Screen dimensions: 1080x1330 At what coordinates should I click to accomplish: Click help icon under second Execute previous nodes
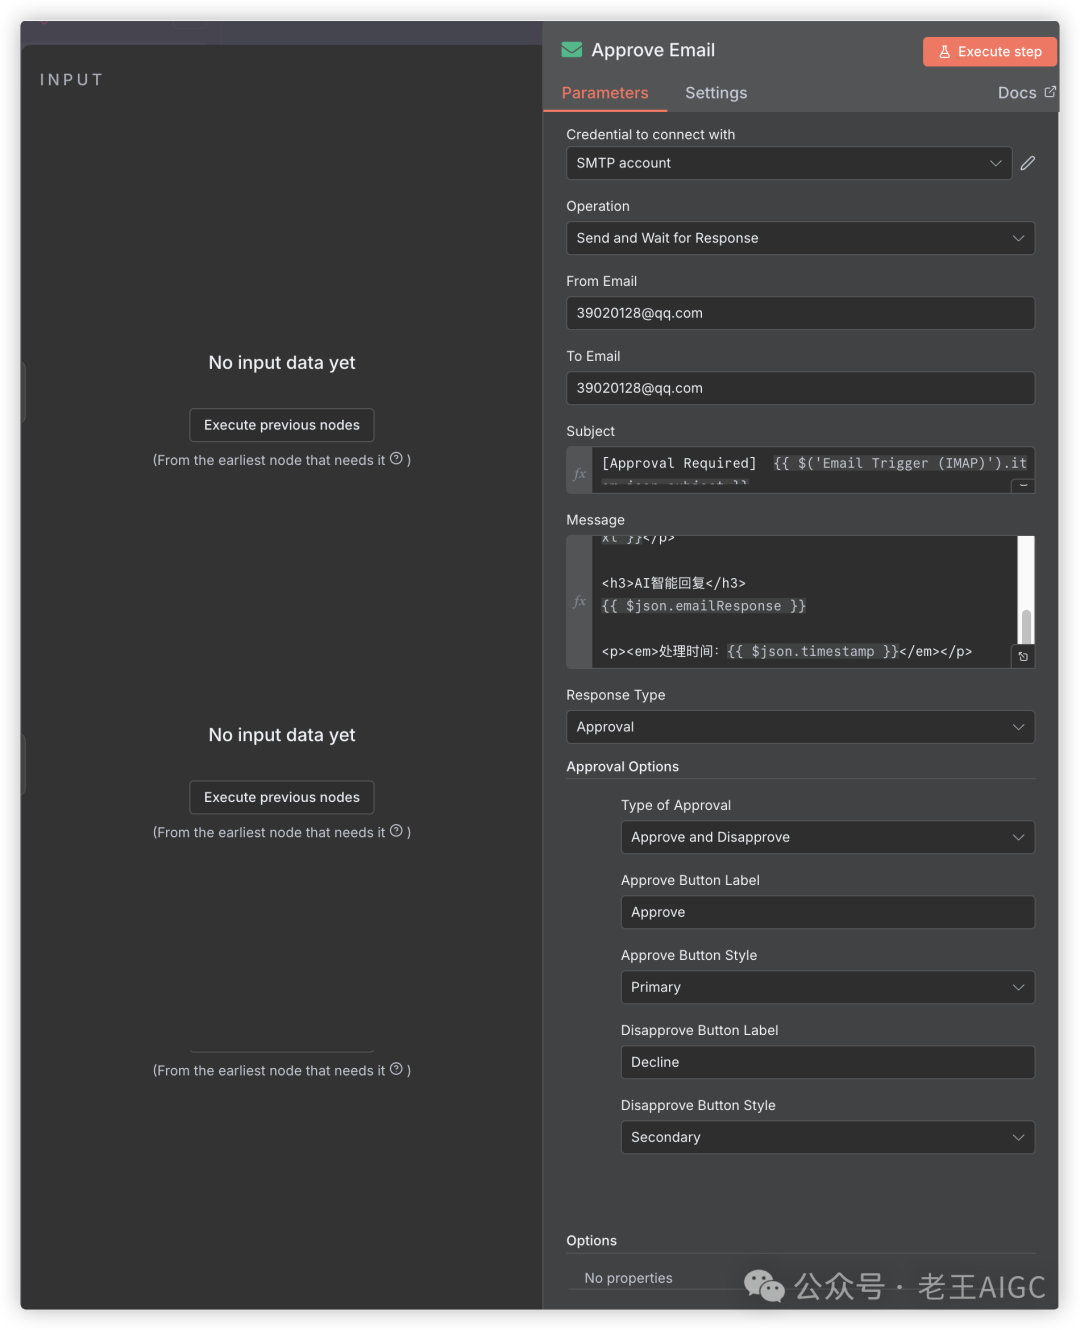point(396,831)
